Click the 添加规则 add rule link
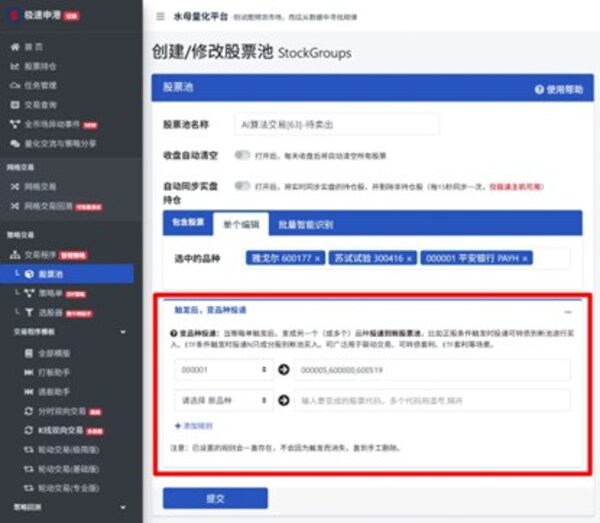This screenshot has height=523, width=600. [194, 425]
